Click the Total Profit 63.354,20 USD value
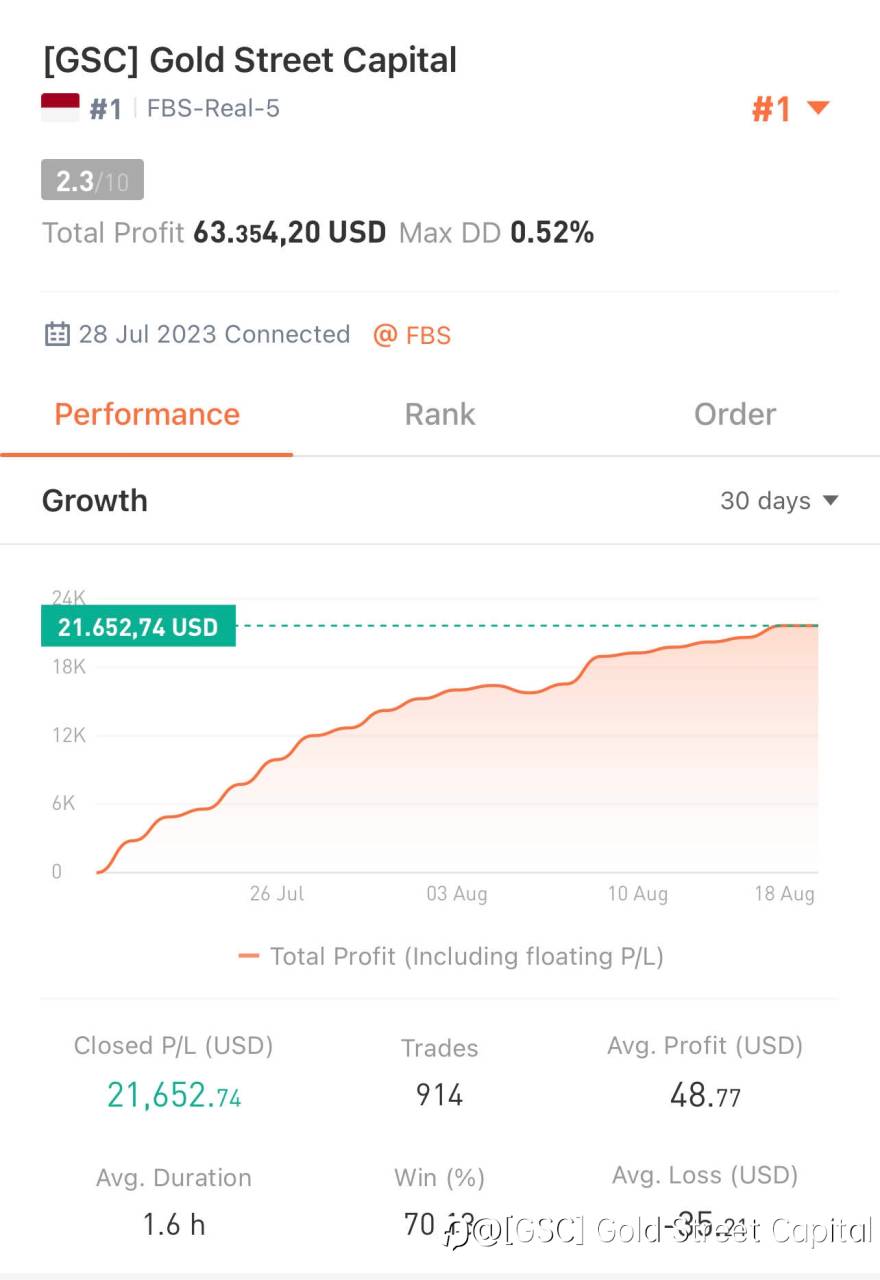 click(289, 233)
